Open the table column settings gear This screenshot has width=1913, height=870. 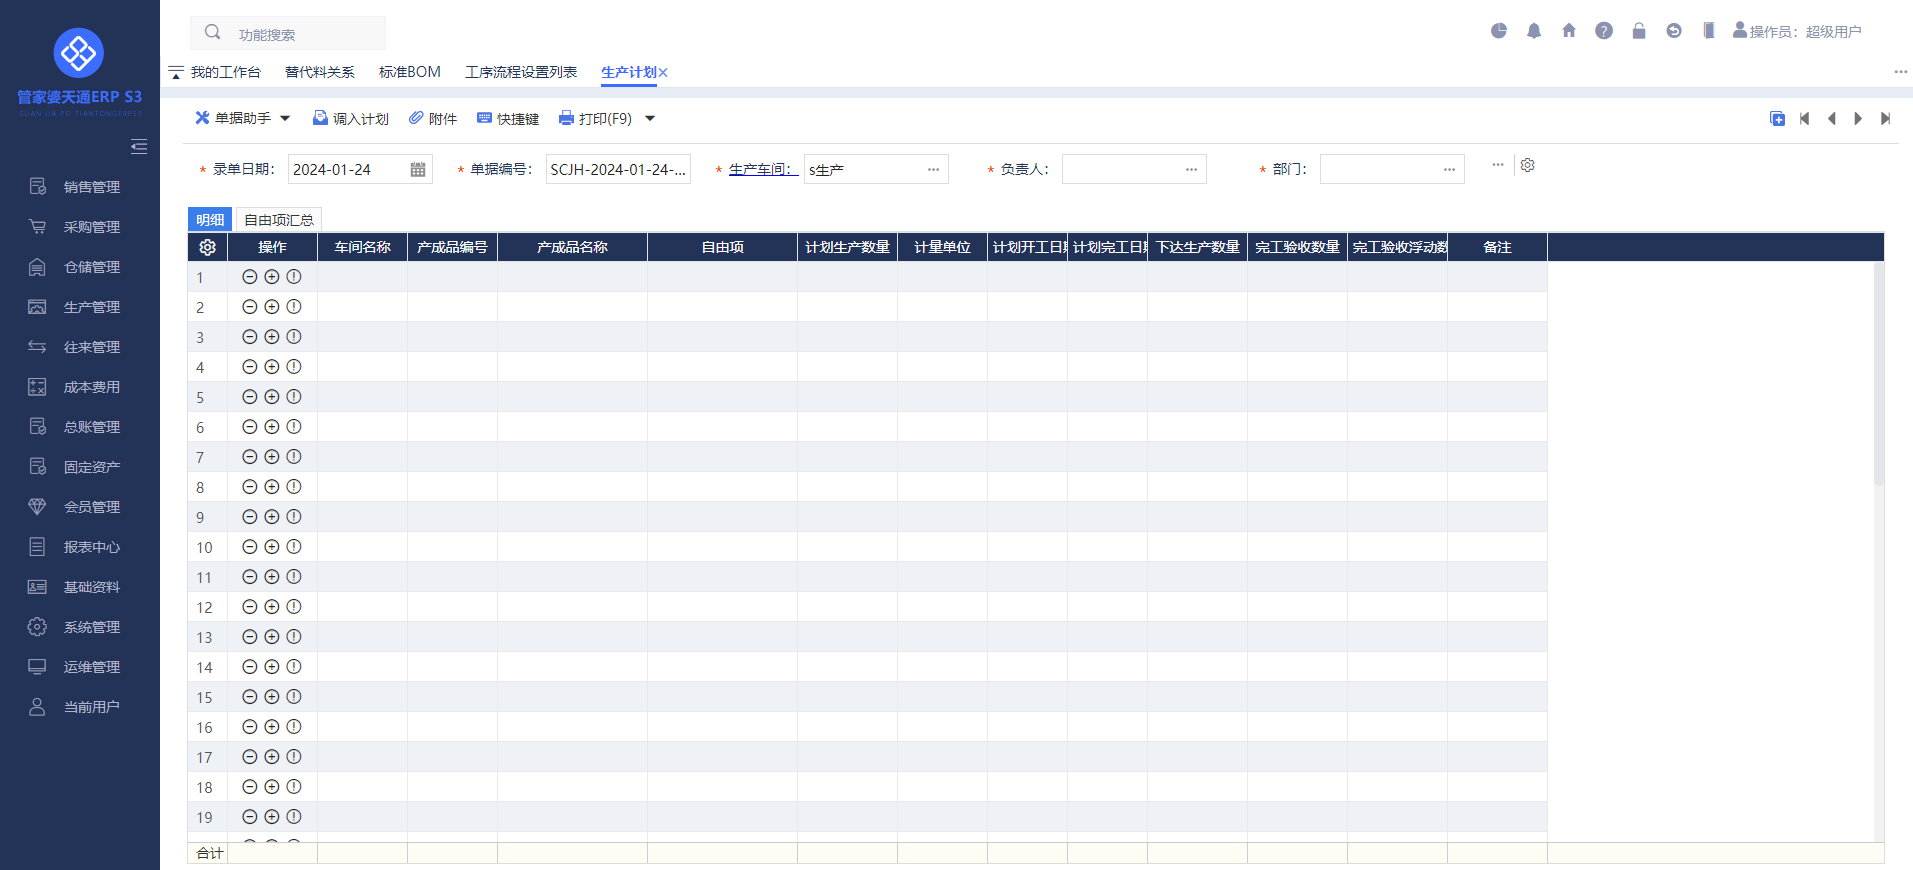[x=208, y=247]
